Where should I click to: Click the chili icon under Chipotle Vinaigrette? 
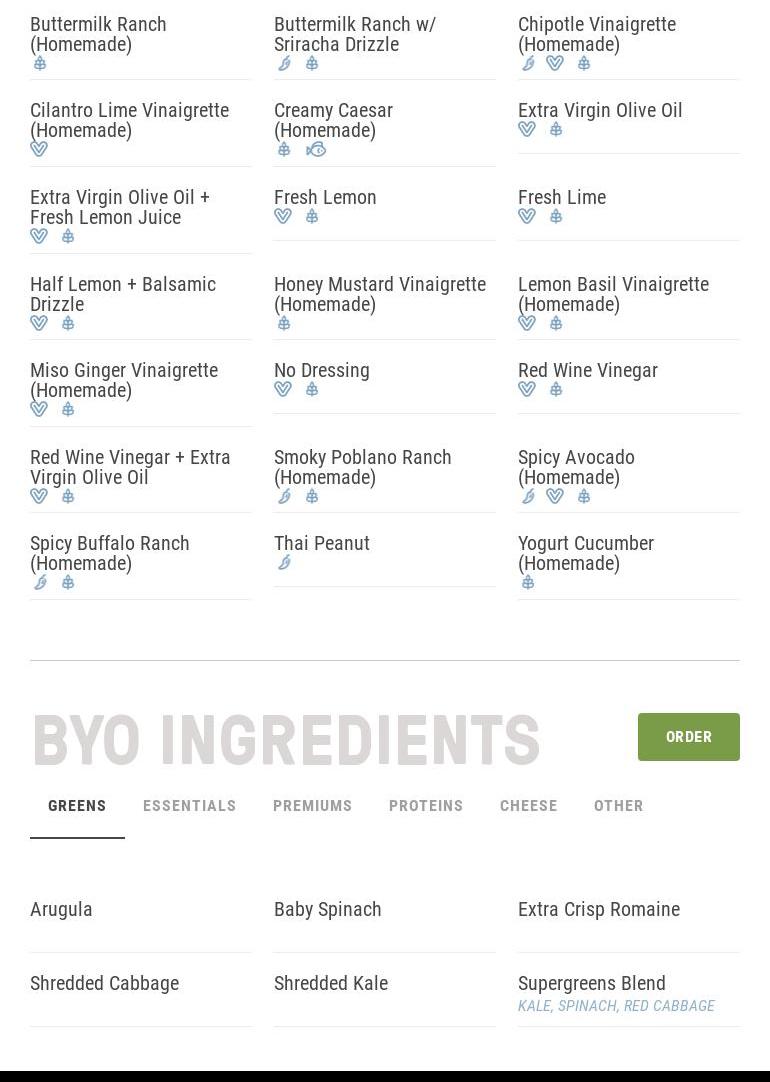tap(528, 64)
